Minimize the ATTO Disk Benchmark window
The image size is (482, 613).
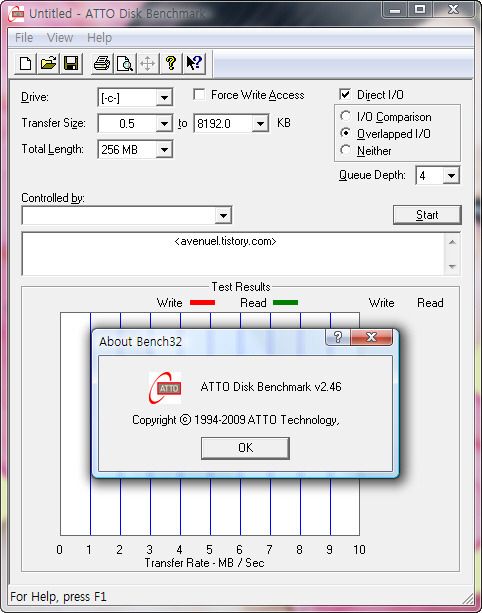pos(395,10)
